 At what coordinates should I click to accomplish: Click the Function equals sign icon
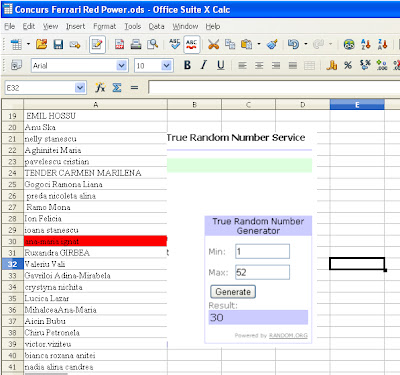134,88
